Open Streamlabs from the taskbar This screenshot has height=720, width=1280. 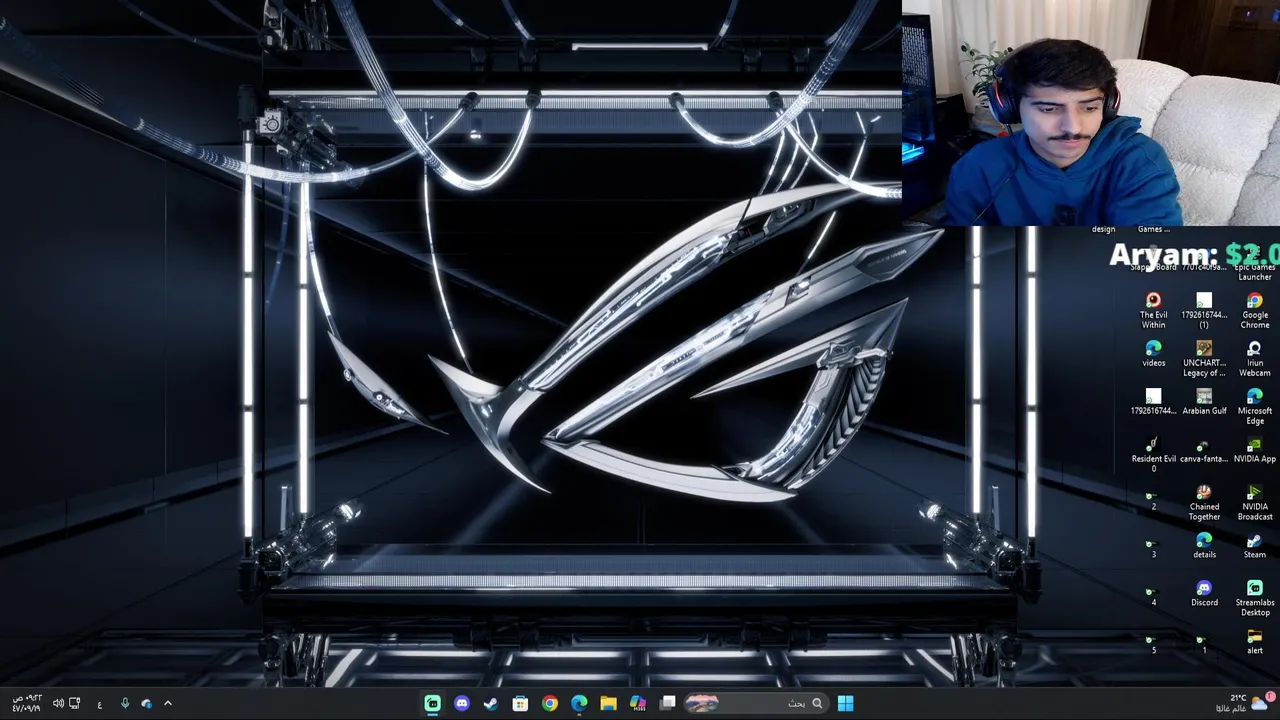point(432,704)
